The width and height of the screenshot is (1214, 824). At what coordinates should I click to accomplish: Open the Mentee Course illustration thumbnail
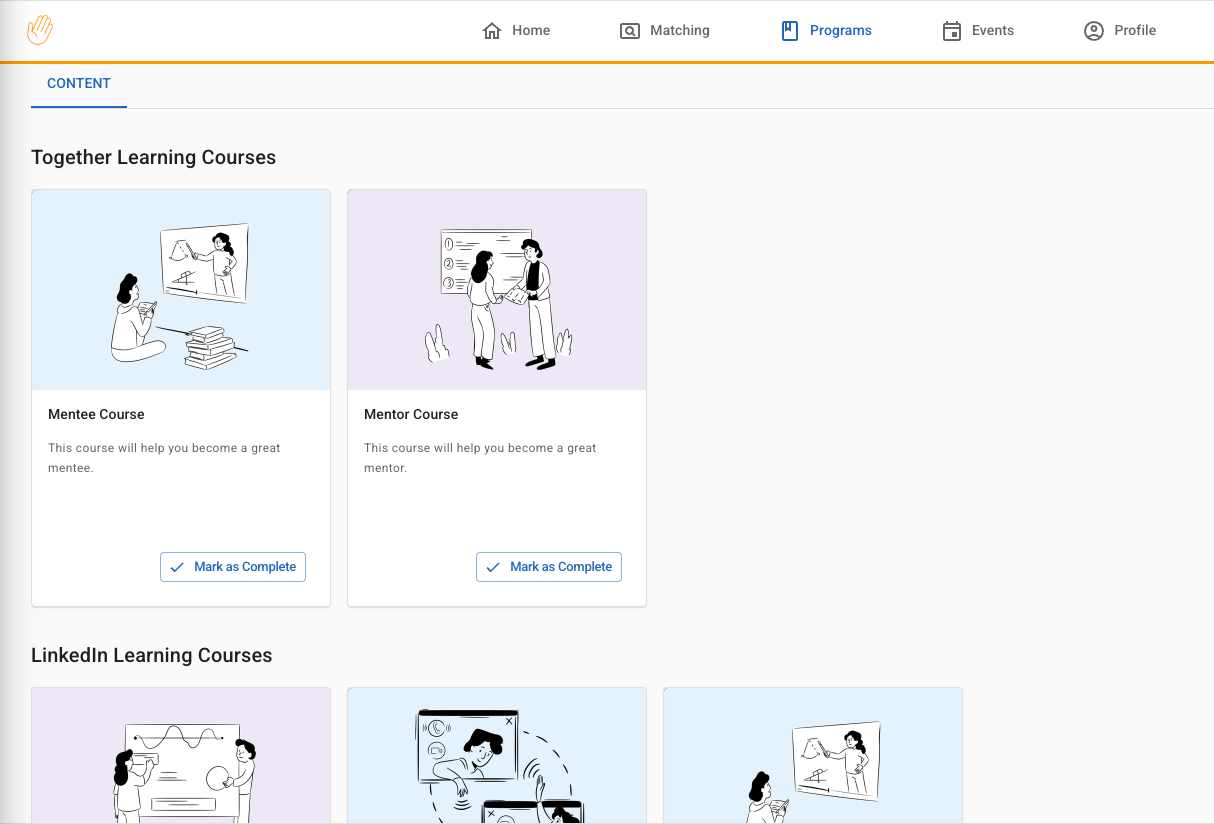181,290
